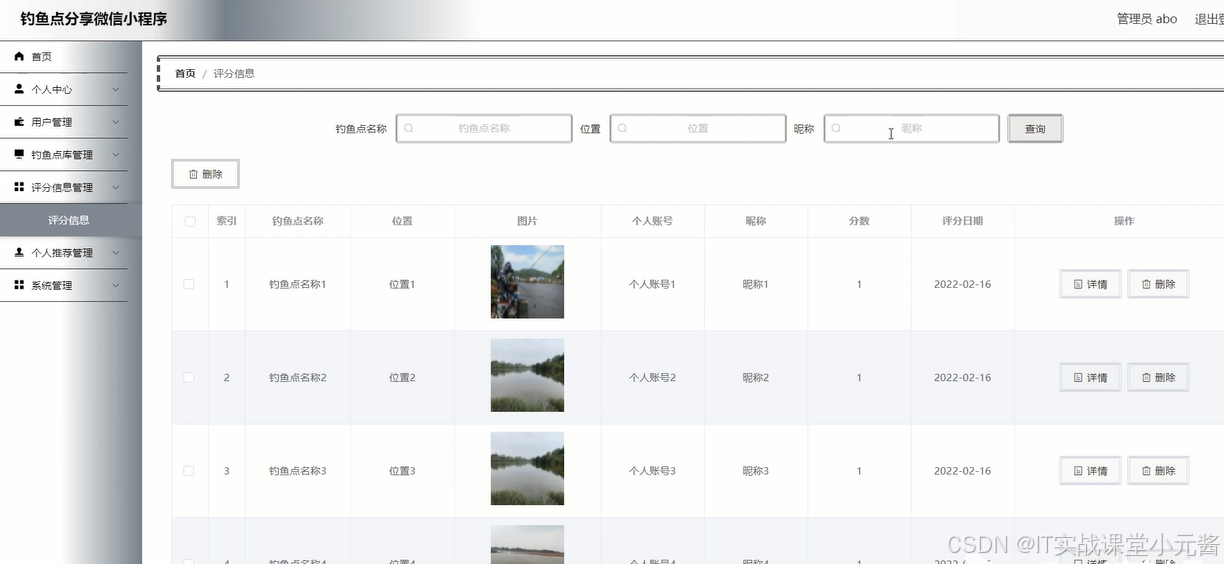Click the person icon beside 个人中心
The width and height of the screenshot is (1224, 564).
pos(19,89)
